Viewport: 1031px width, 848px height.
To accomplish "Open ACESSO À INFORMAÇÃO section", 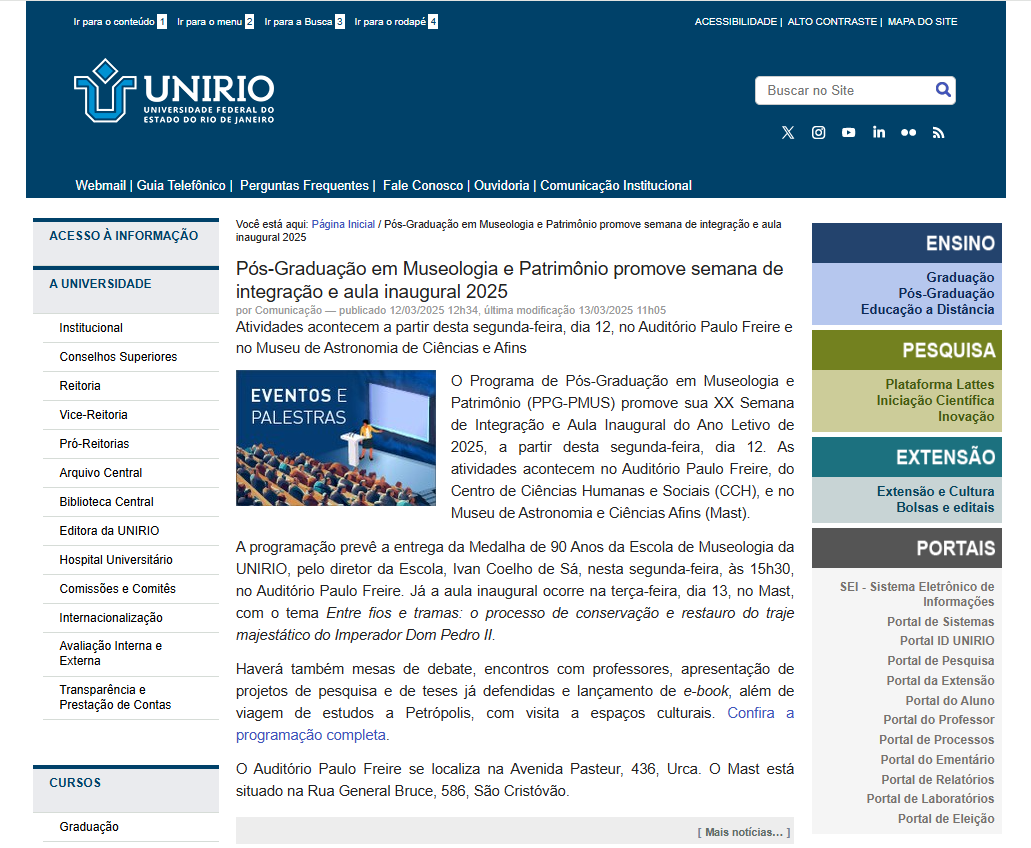I will tap(124, 235).
